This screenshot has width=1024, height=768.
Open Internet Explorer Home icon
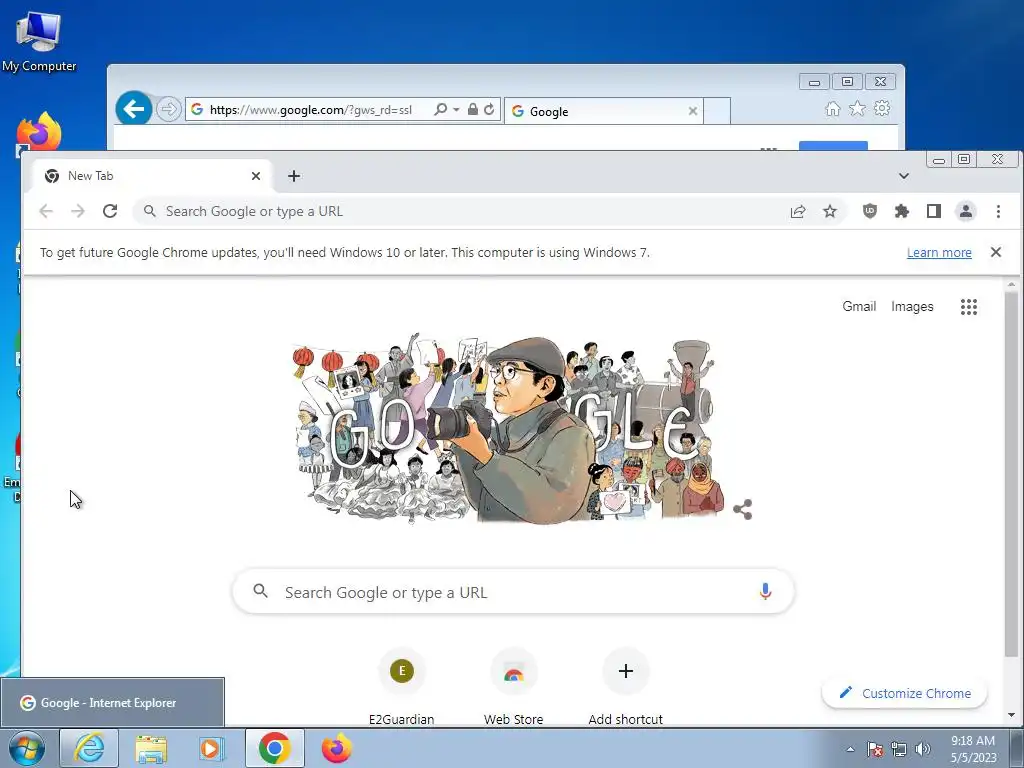pyautogui.click(x=833, y=109)
